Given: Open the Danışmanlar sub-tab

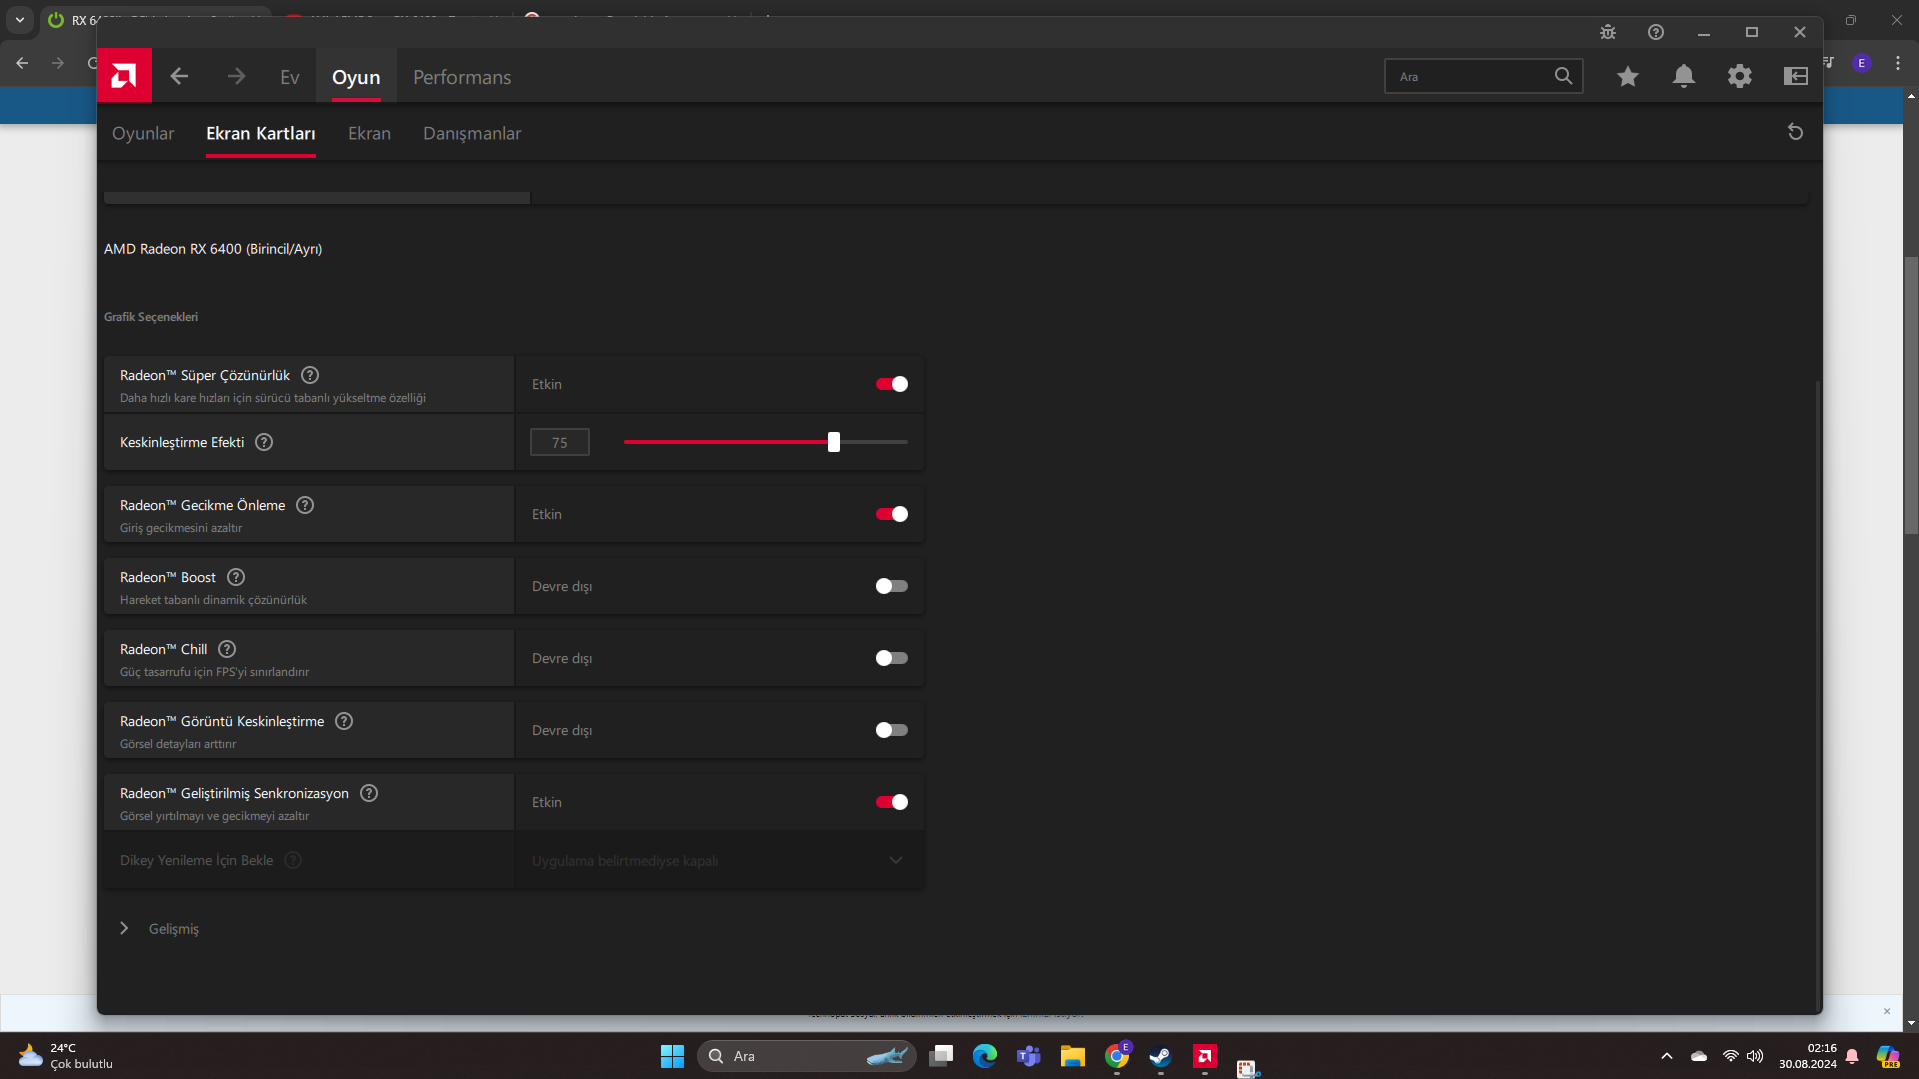Looking at the screenshot, I should pos(472,133).
